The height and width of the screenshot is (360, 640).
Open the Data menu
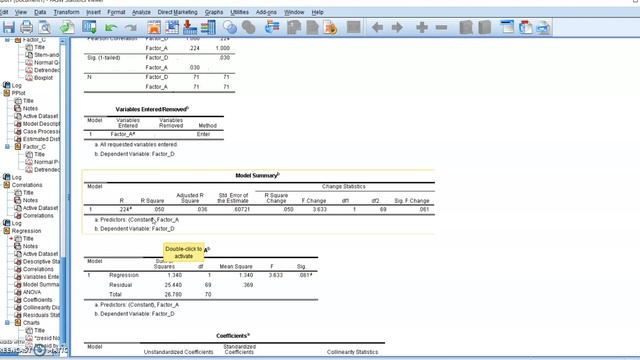40,12
